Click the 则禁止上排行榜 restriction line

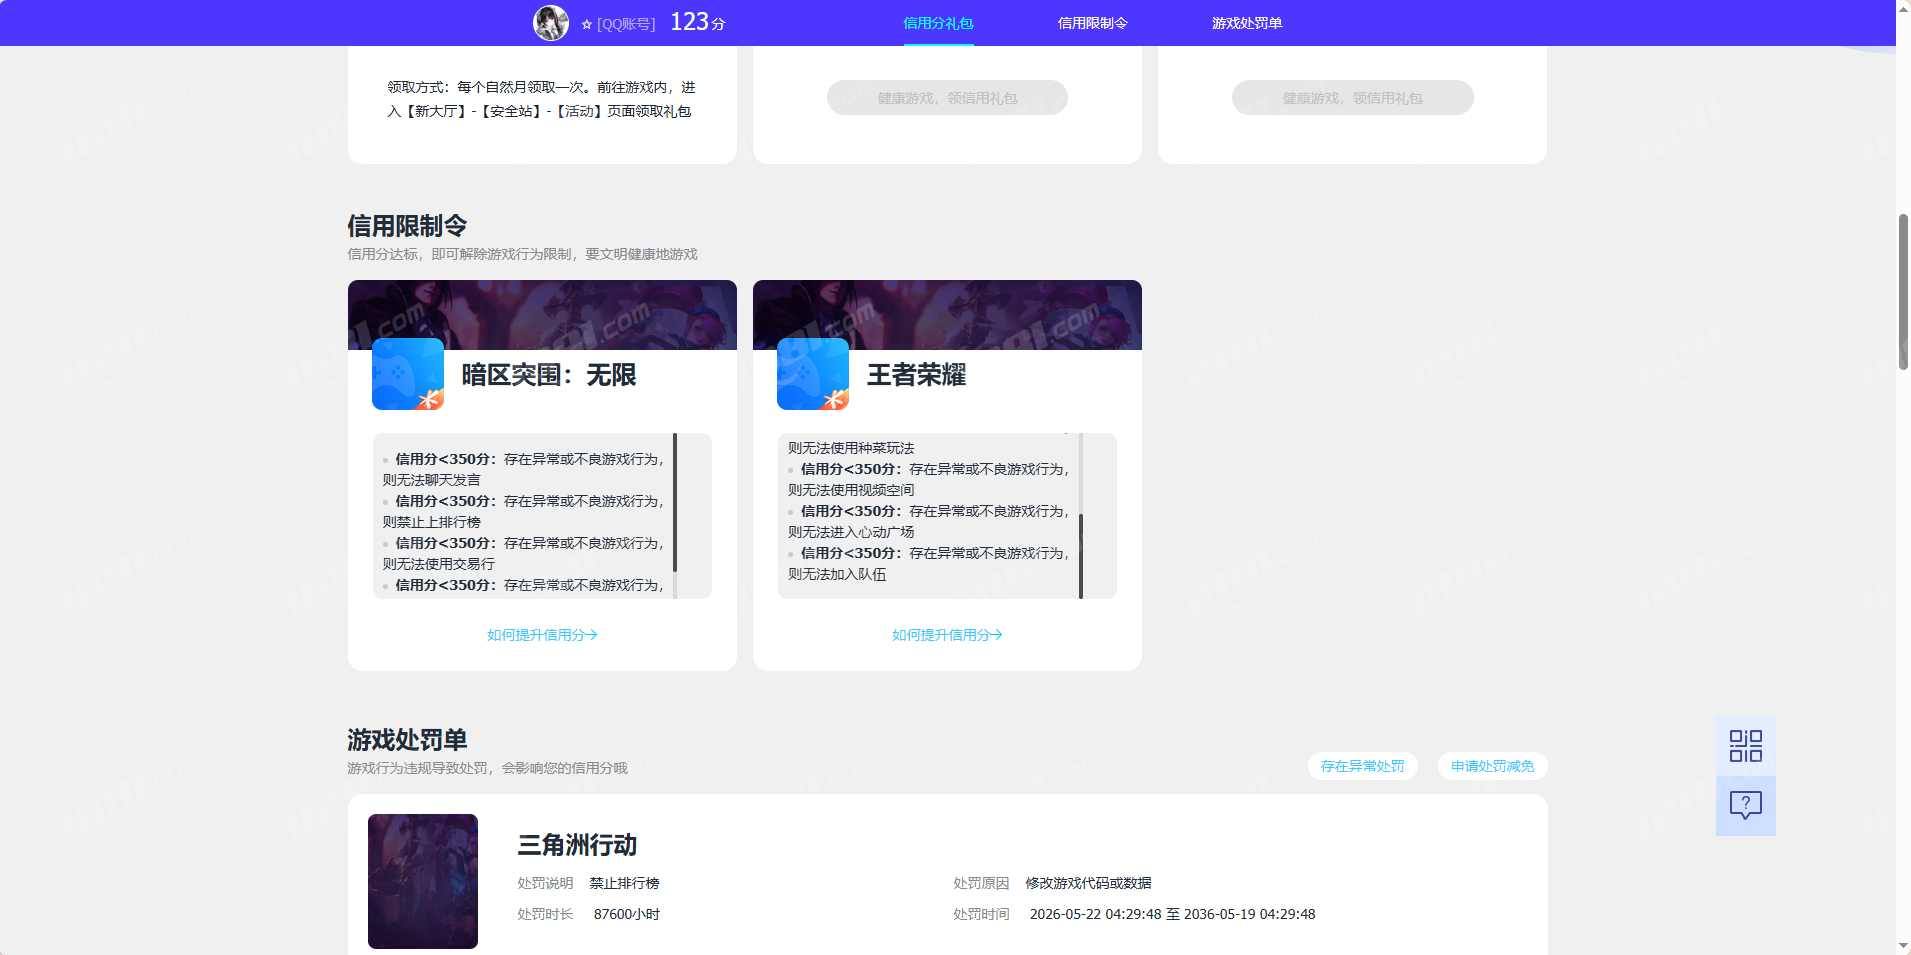point(431,522)
